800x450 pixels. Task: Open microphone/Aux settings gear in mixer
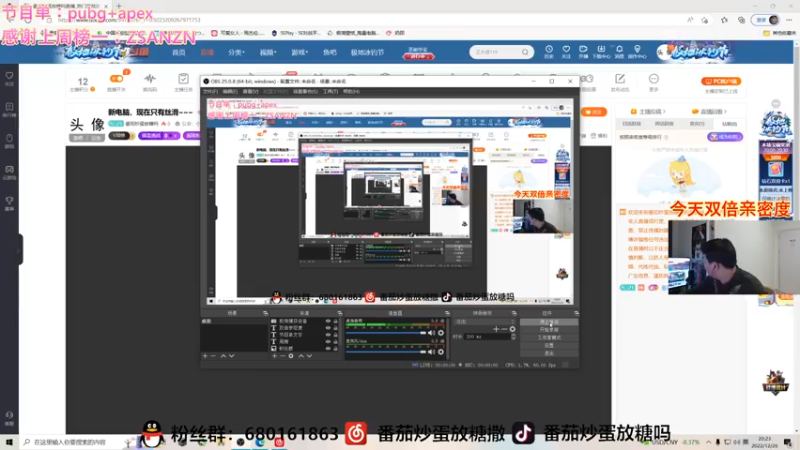pos(441,352)
